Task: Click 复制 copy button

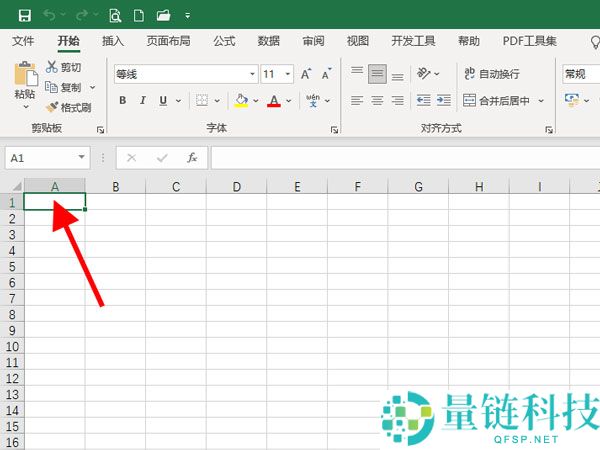Action: coord(64,87)
